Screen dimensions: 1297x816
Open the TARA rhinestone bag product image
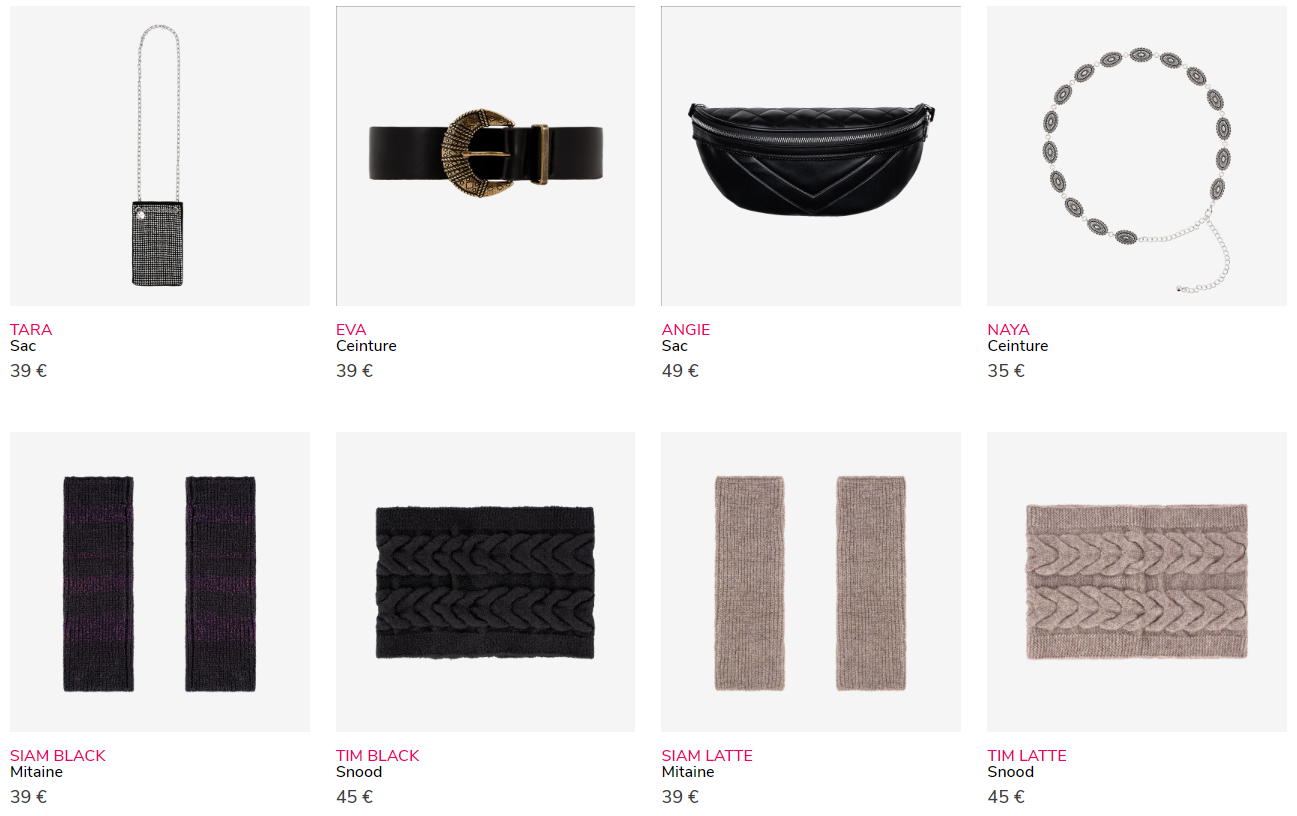point(160,156)
